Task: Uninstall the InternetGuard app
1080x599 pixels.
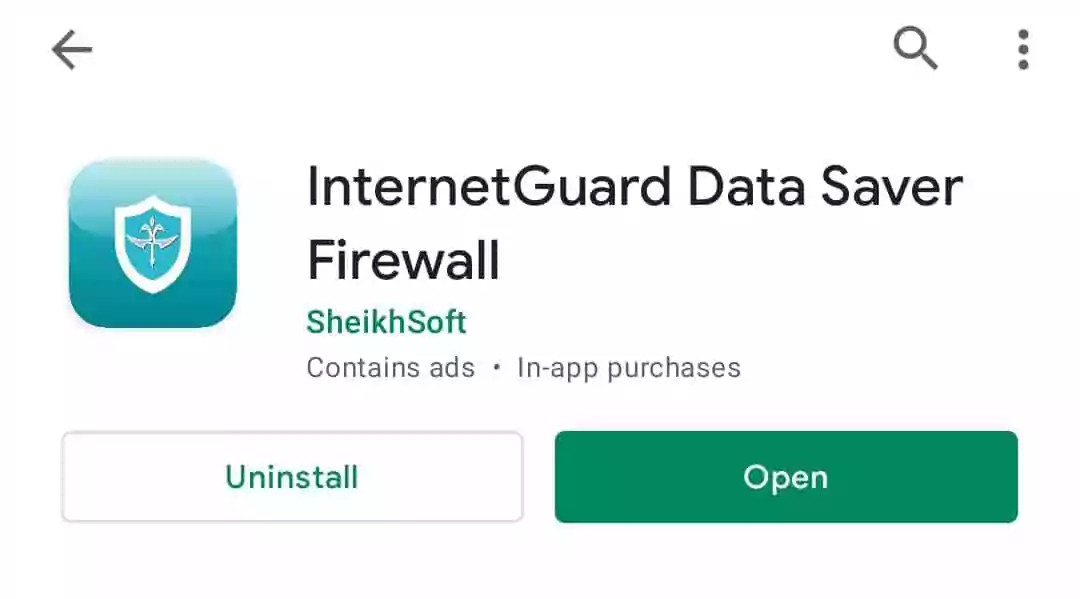Action: (x=292, y=476)
